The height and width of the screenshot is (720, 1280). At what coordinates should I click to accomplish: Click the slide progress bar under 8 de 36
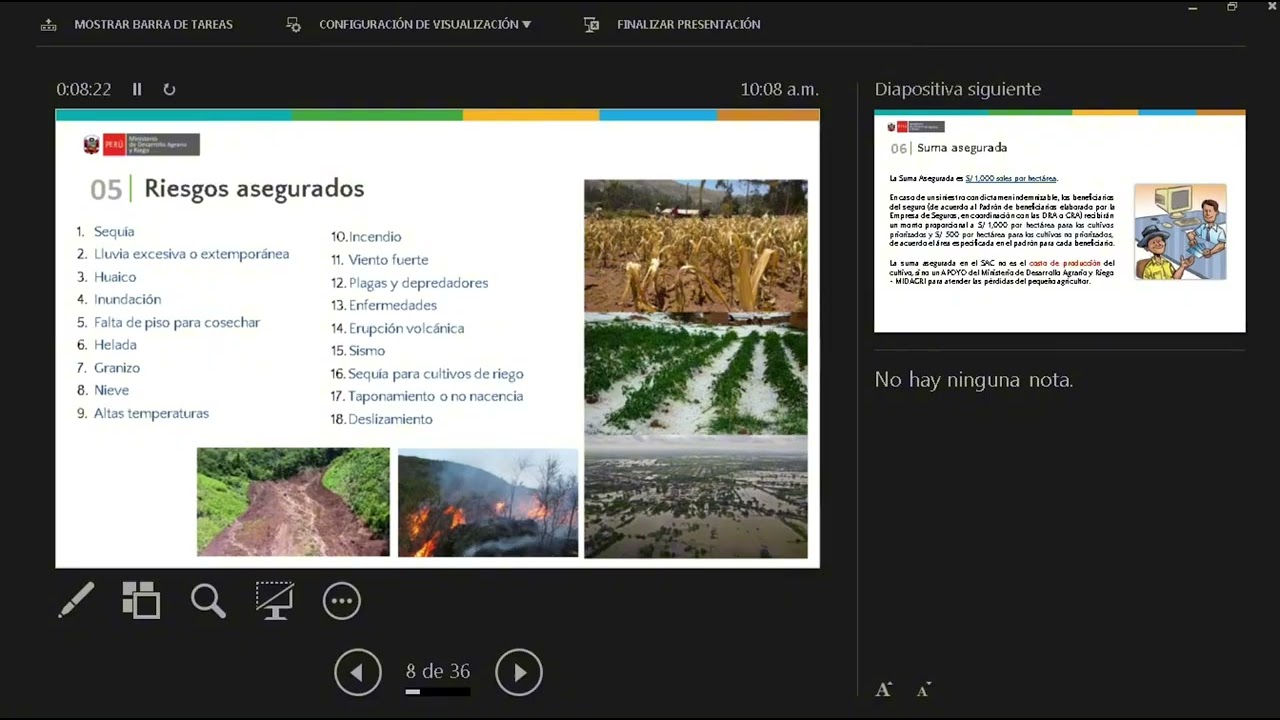click(x=437, y=691)
